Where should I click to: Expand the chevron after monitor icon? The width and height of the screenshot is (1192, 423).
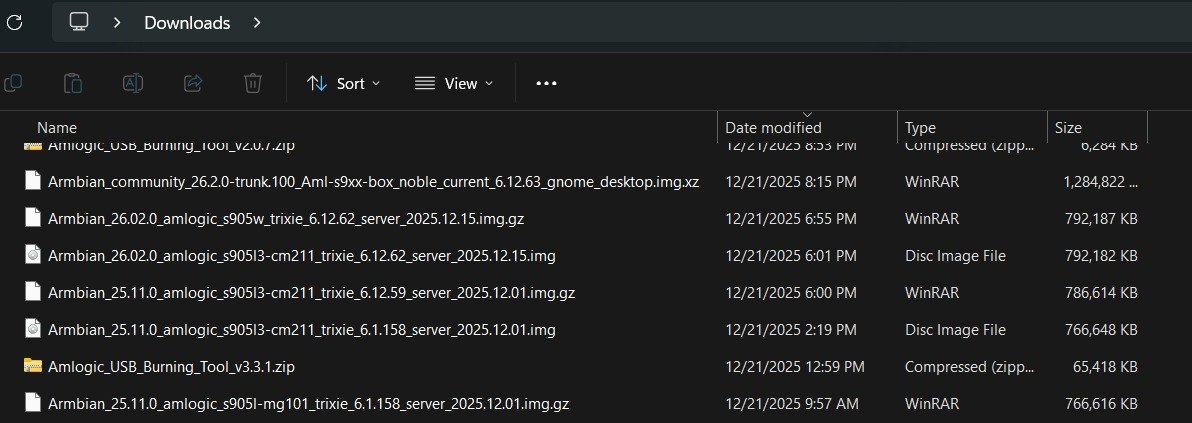[x=117, y=22]
